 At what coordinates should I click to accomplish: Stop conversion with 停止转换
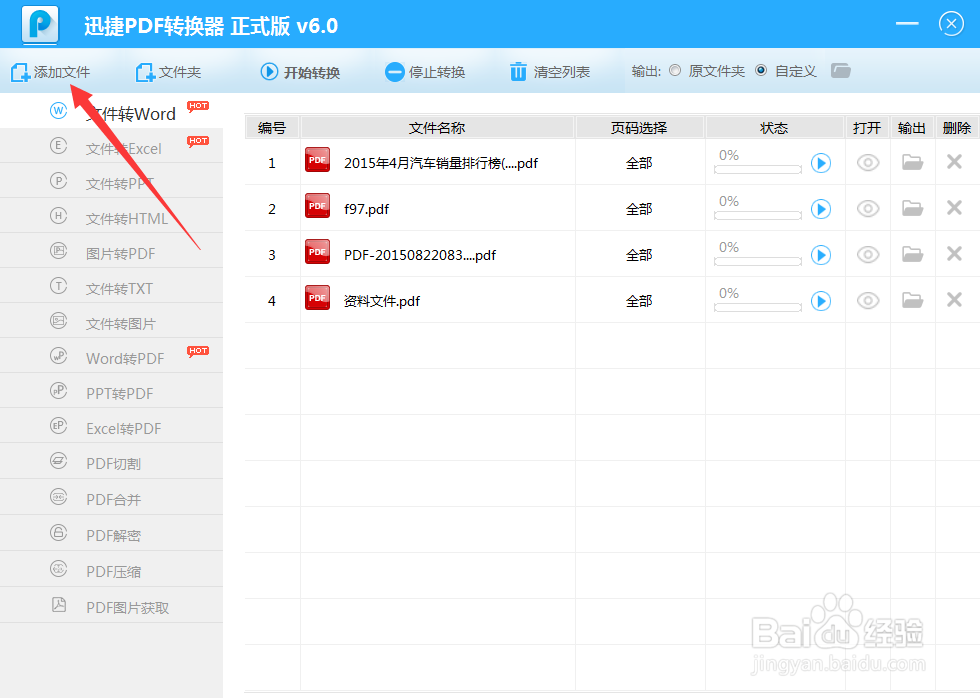425,72
